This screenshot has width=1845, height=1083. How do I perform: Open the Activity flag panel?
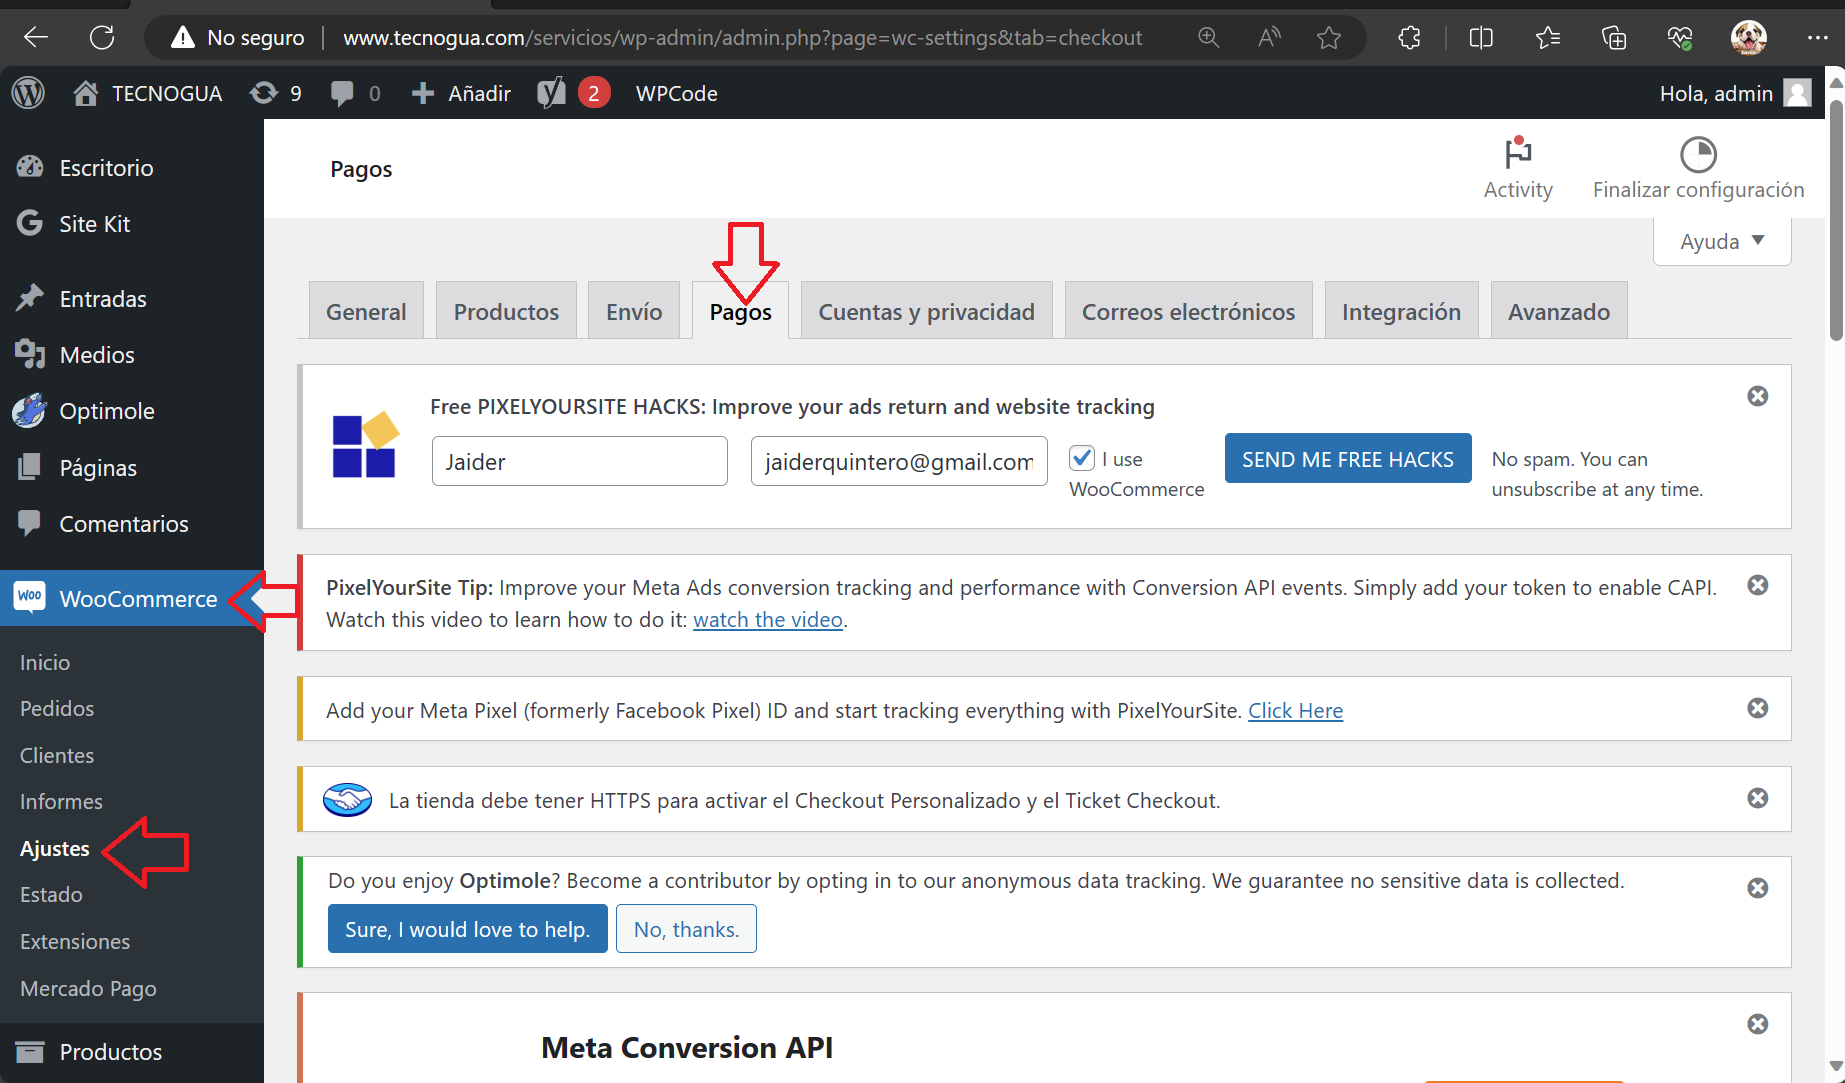click(1518, 168)
